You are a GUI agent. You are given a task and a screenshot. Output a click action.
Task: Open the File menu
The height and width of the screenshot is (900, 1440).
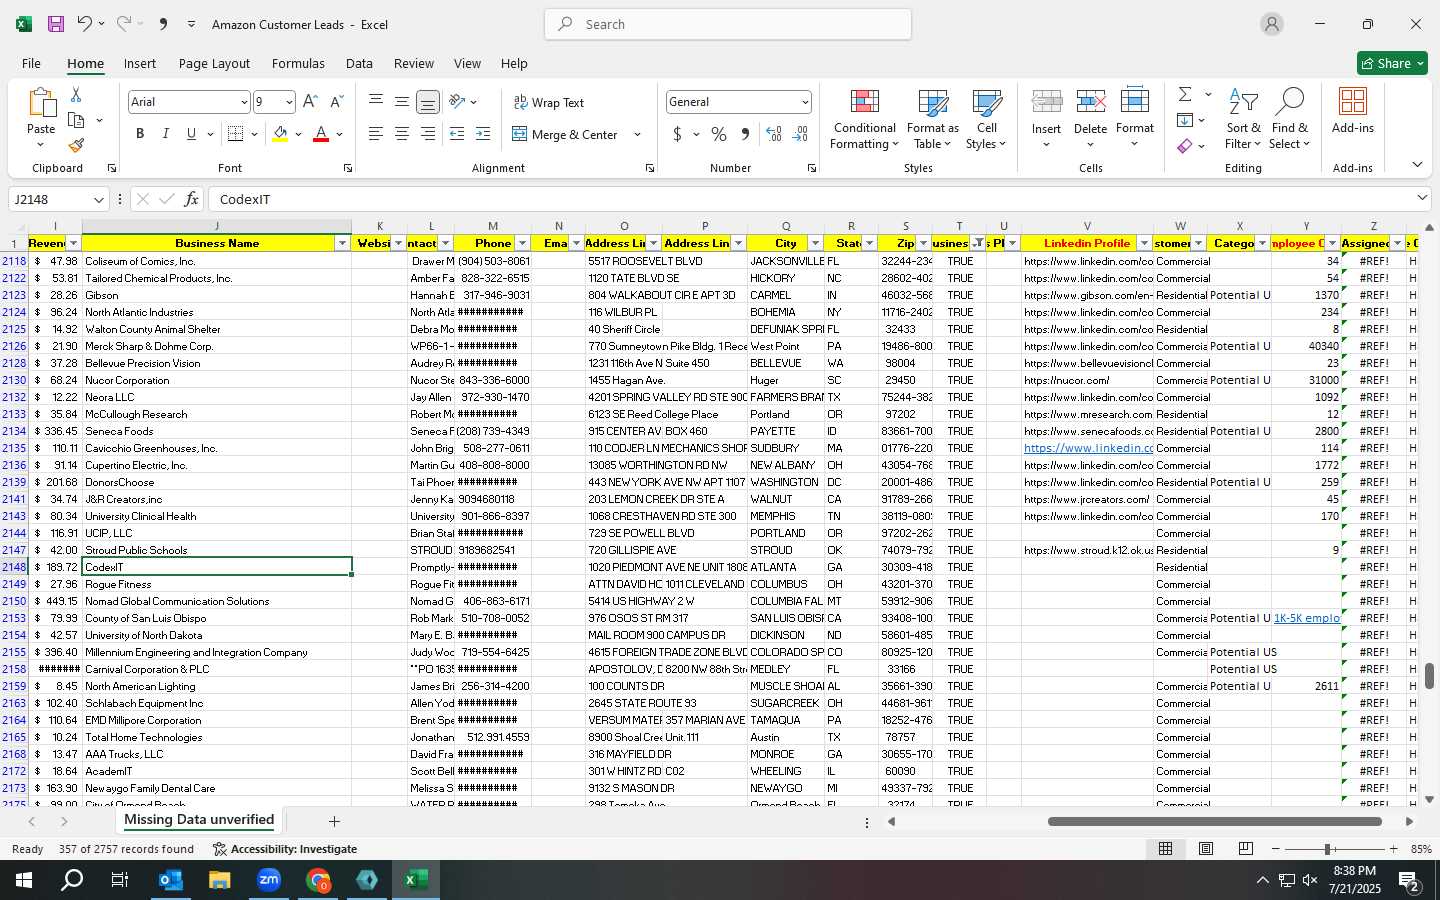(32, 63)
